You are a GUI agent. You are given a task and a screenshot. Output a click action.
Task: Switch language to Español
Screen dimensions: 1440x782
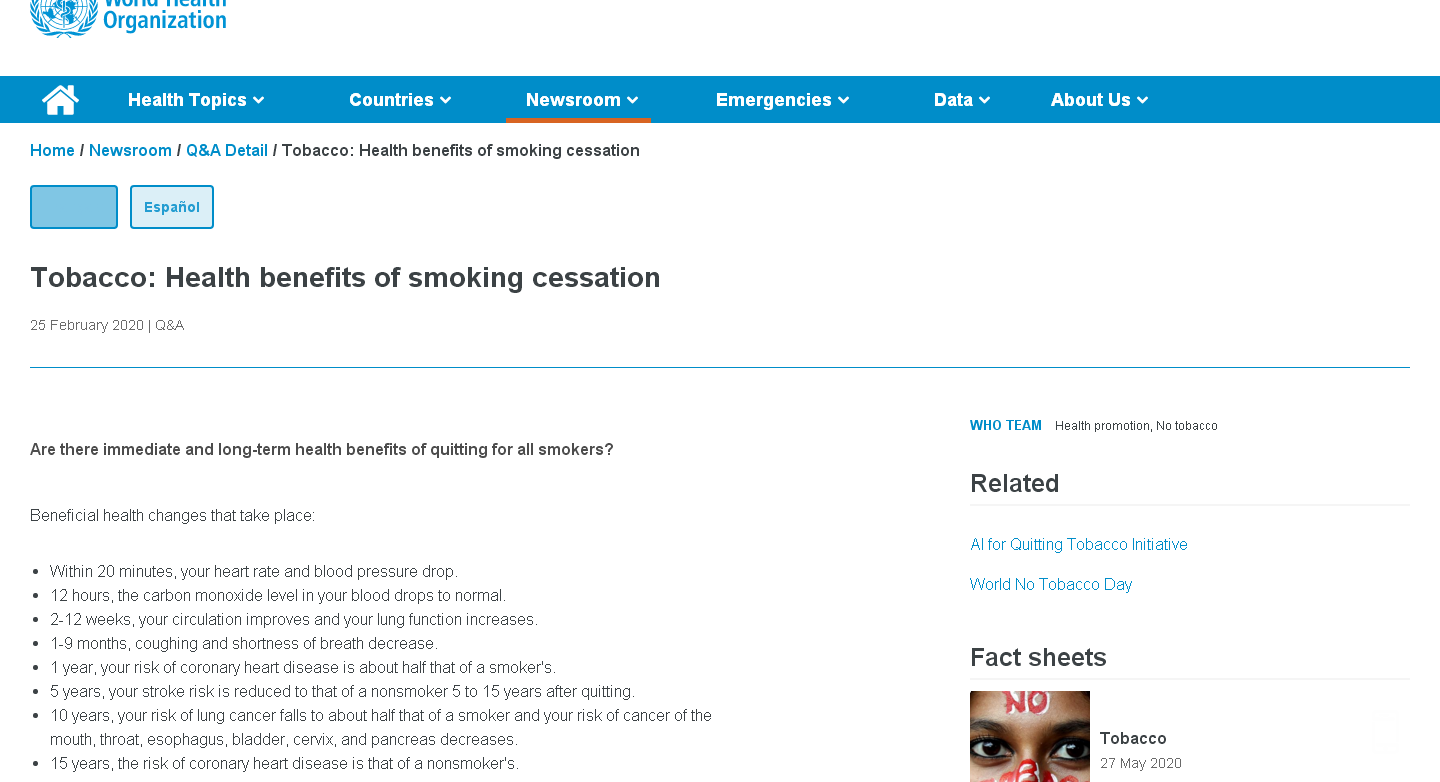[172, 207]
